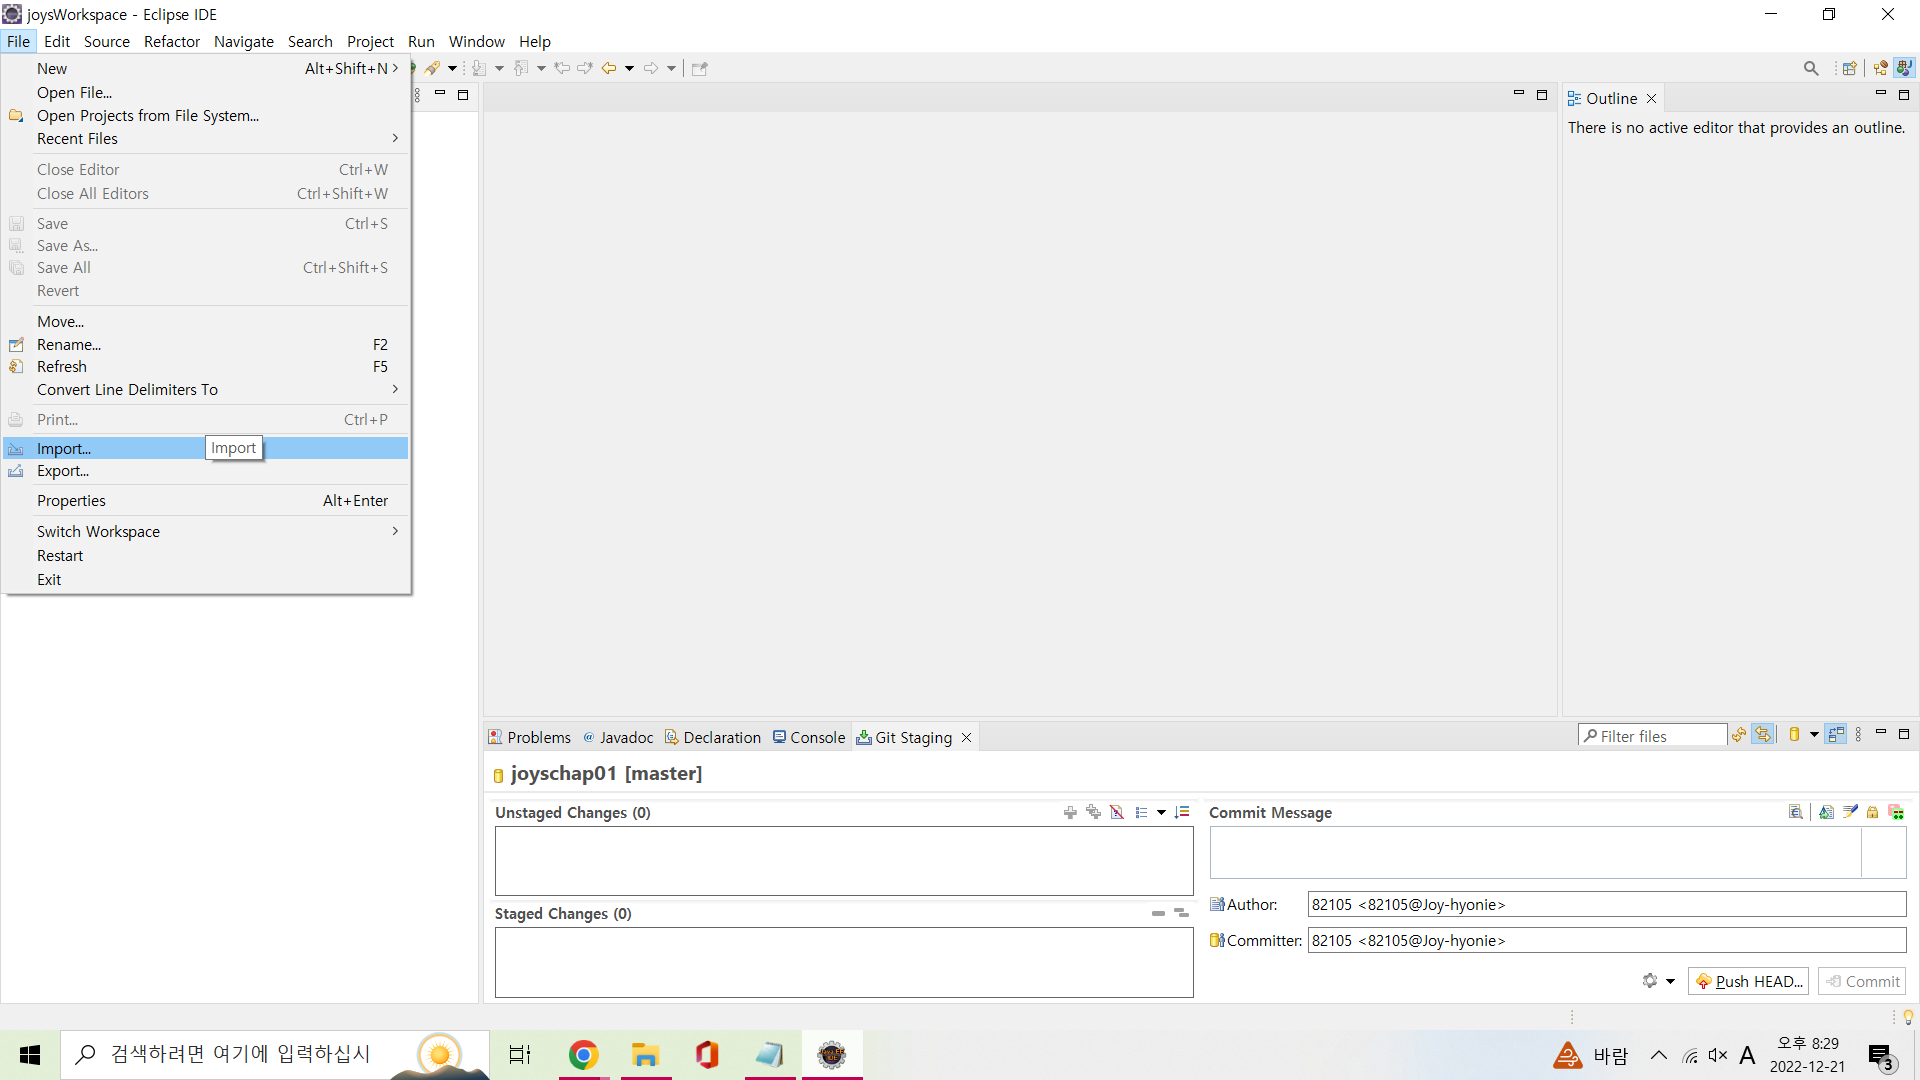Click the Commit button
The height and width of the screenshot is (1080, 1920).
1862,981
